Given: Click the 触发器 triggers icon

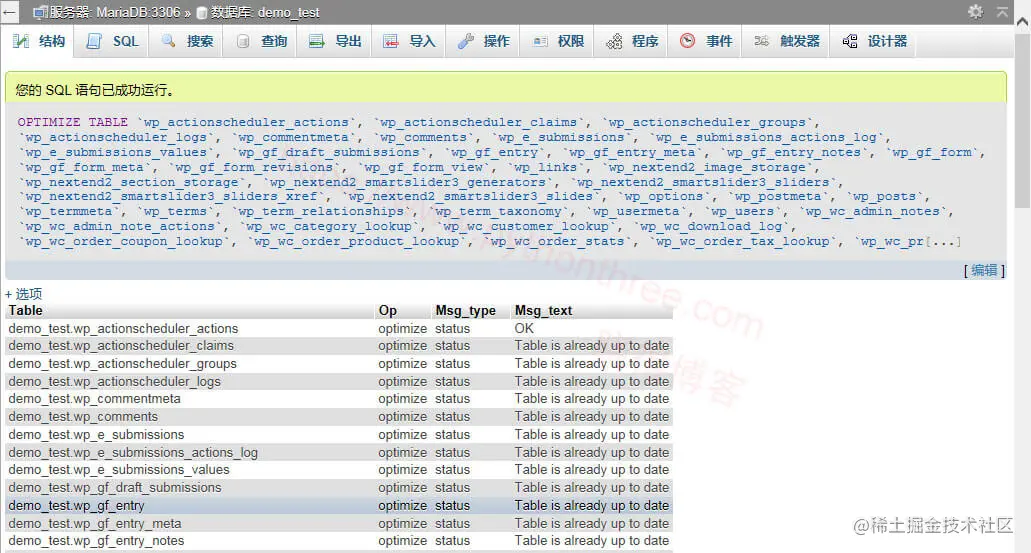Looking at the screenshot, I should click(761, 41).
